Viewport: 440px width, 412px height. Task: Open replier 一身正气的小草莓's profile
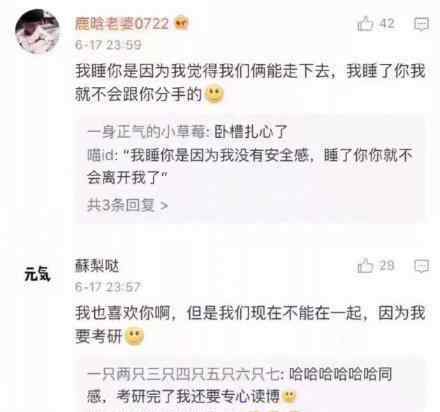(x=146, y=132)
